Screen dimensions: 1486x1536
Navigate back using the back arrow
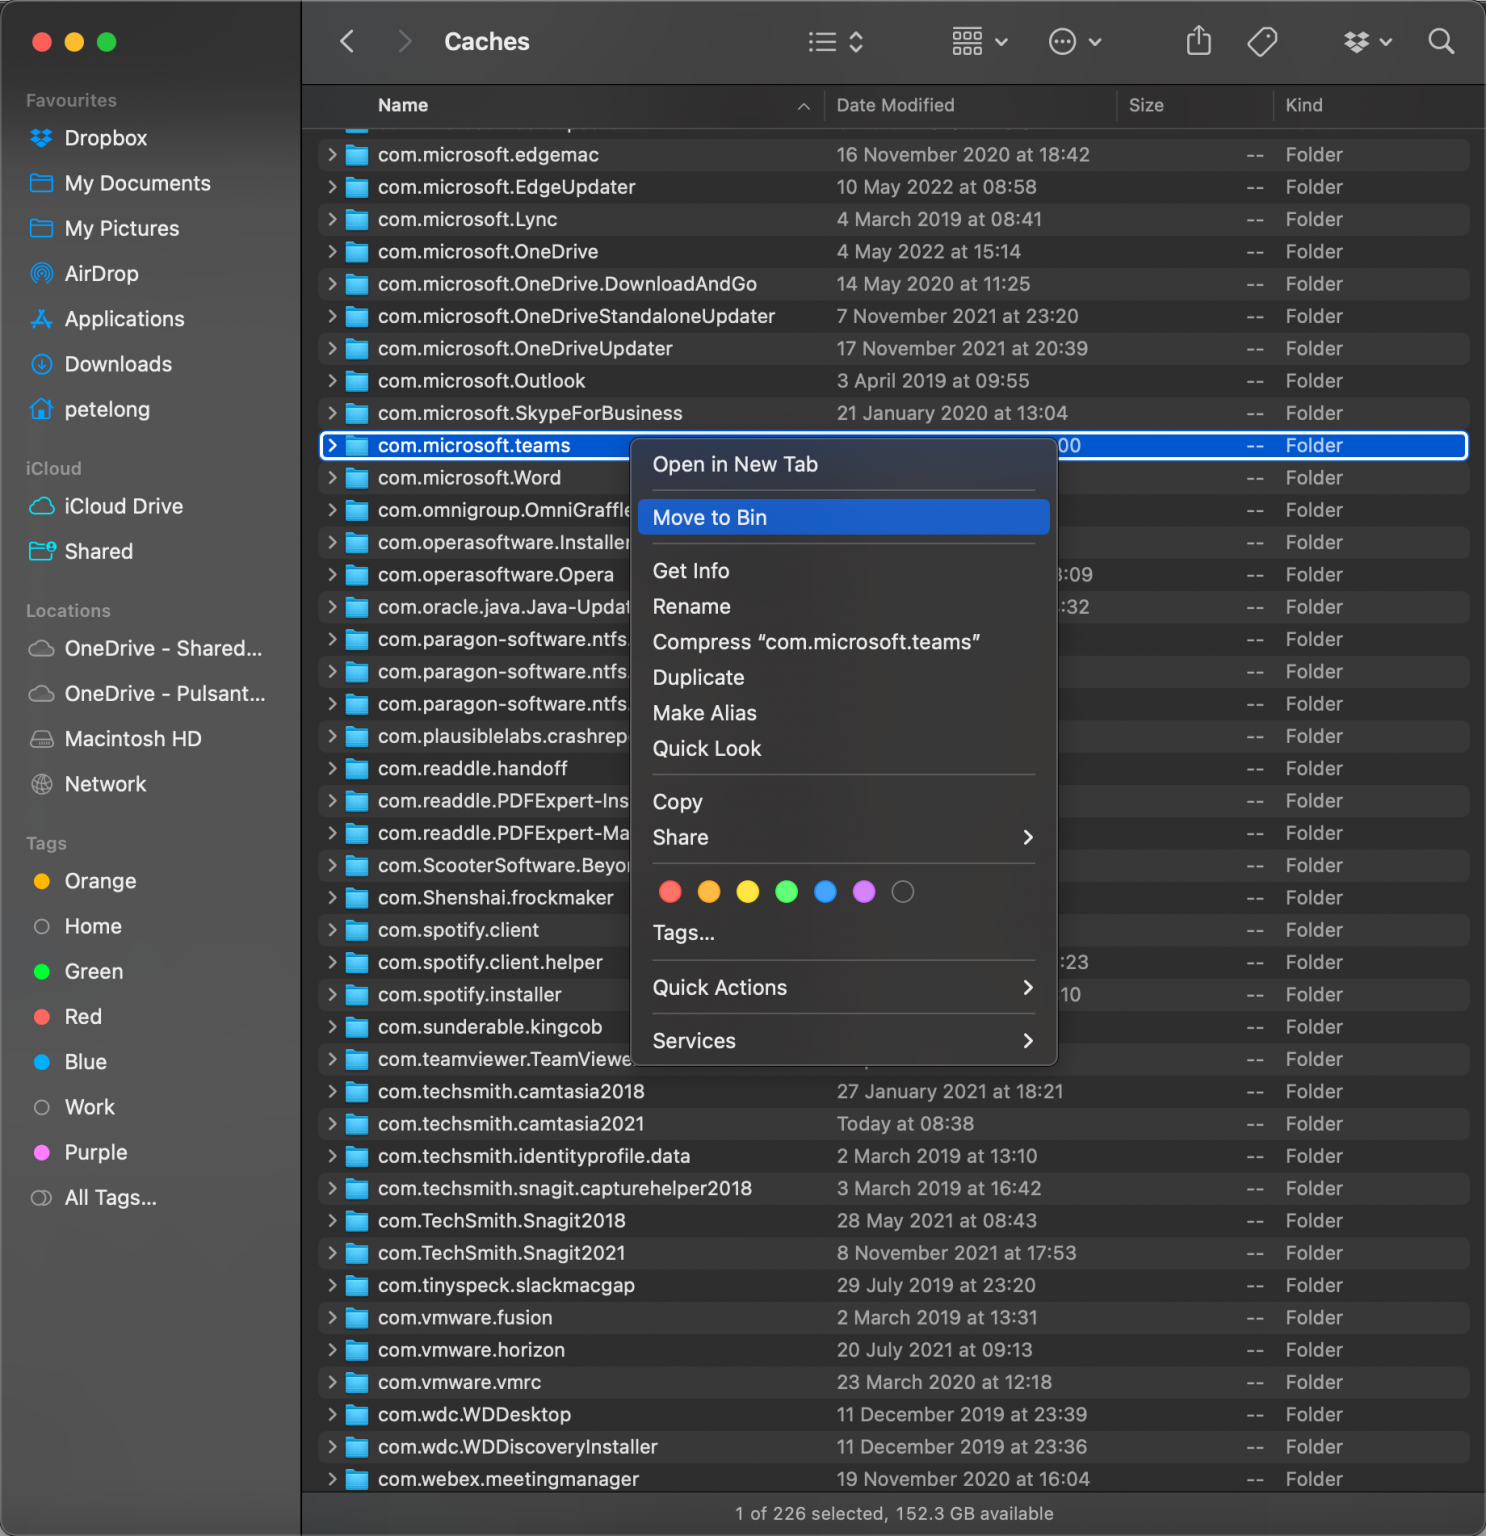[x=346, y=41]
